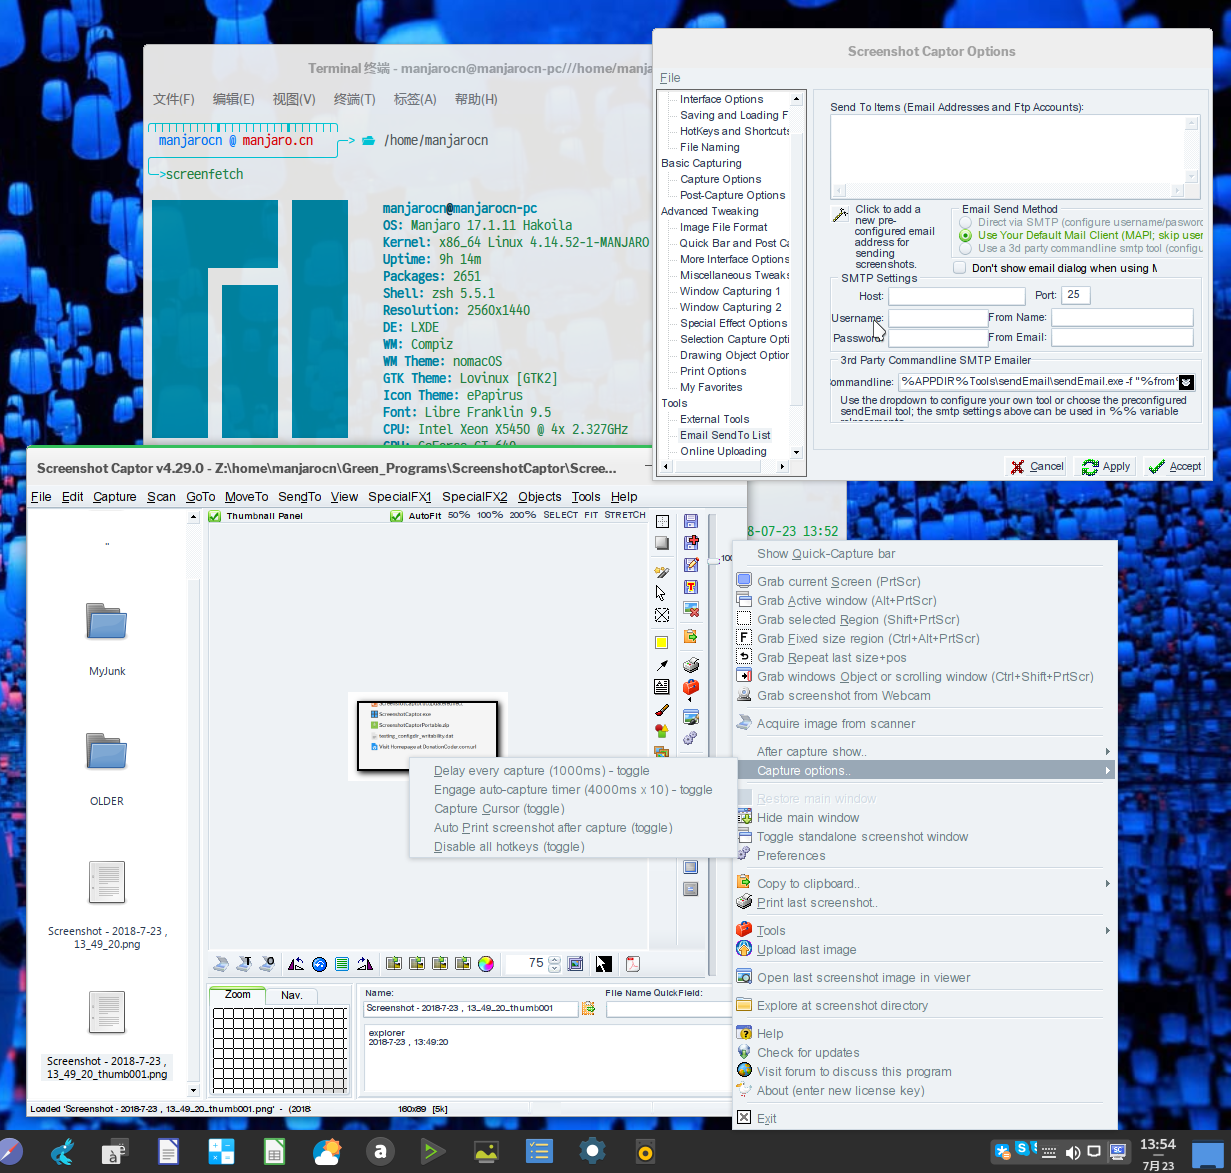Click the crossed-out dashed selection icon
Viewport: 1231px width, 1173px height.
pos(661,615)
